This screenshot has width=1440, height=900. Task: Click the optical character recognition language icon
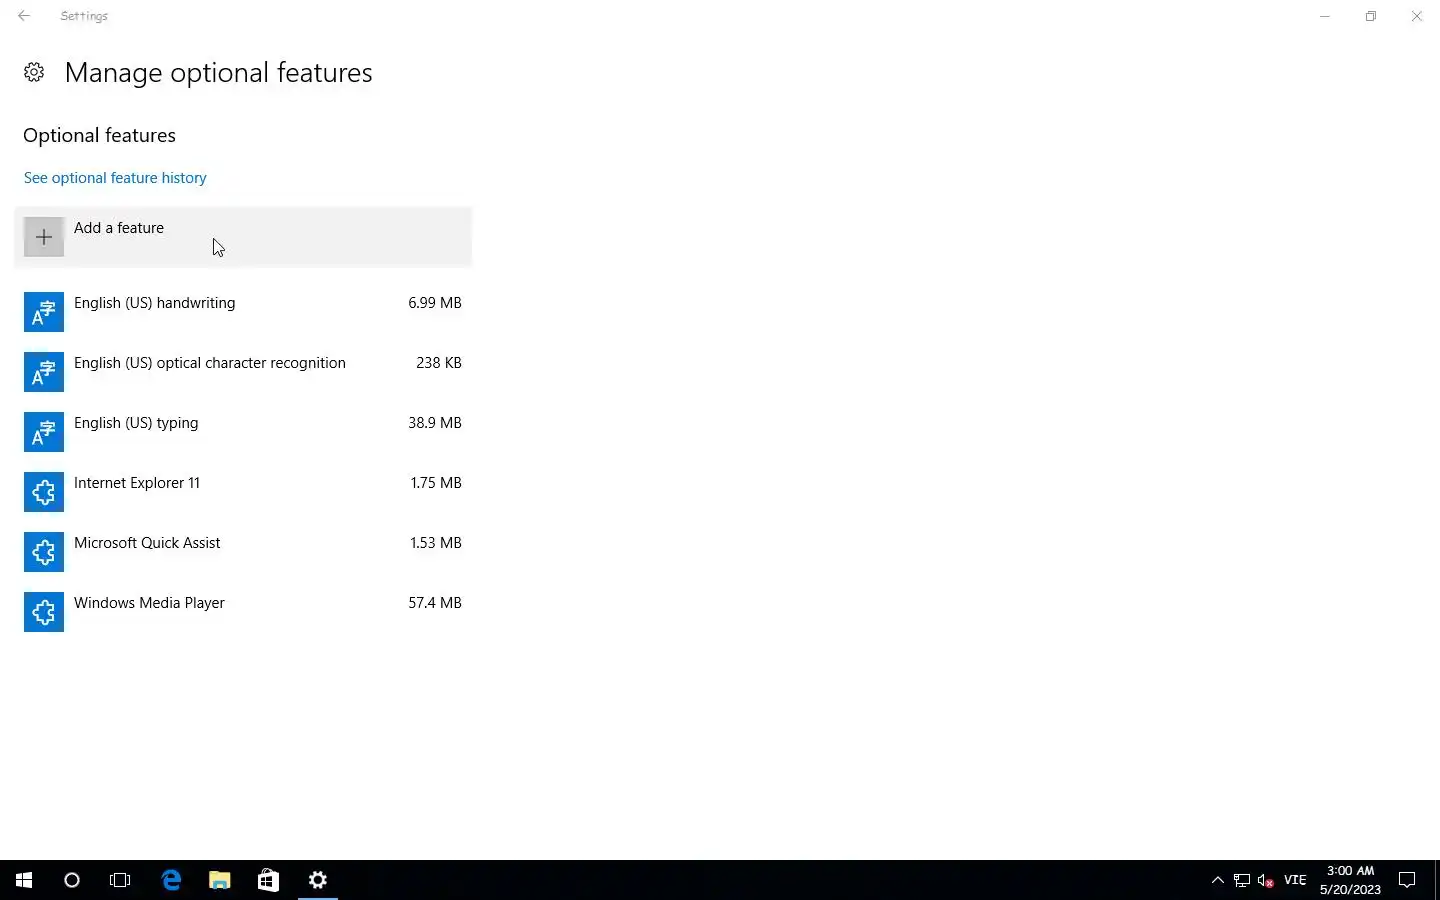44,372
